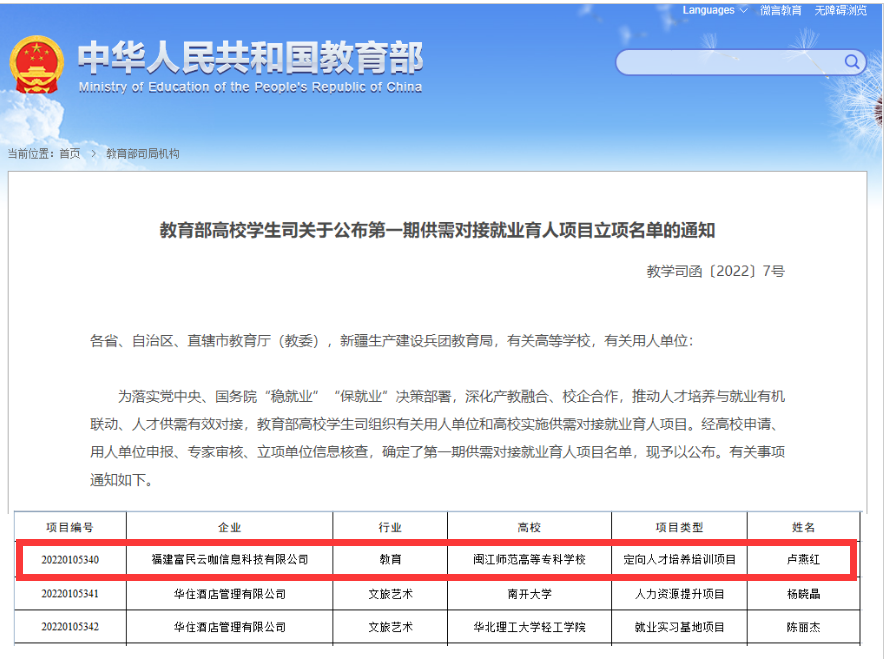Select the 企业 column header
The height and width of the screenshot is (659, 893).
(x=229, y=527)
